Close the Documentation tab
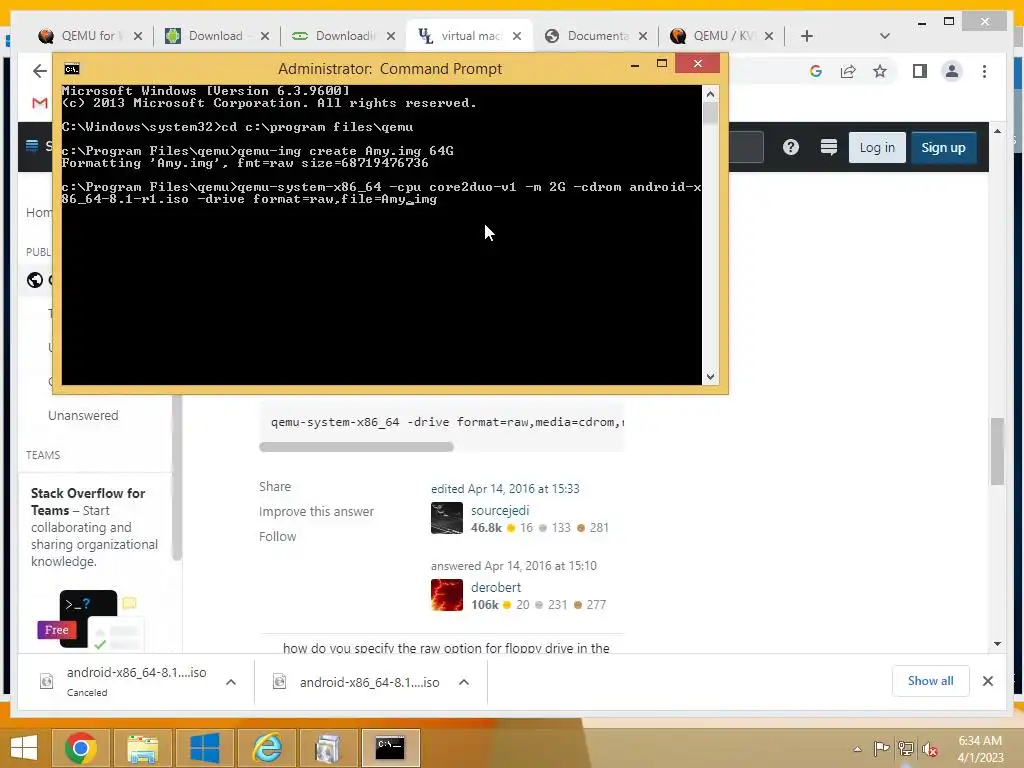Viewport: 1024px width, 768px height. [643, 36]
